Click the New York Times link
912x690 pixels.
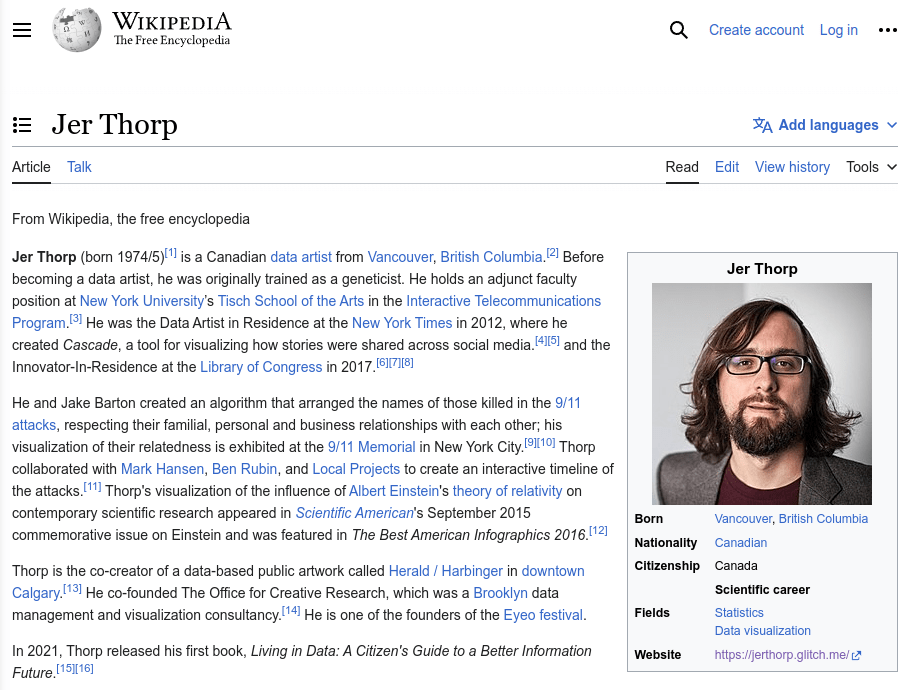(x=402, y=323)
